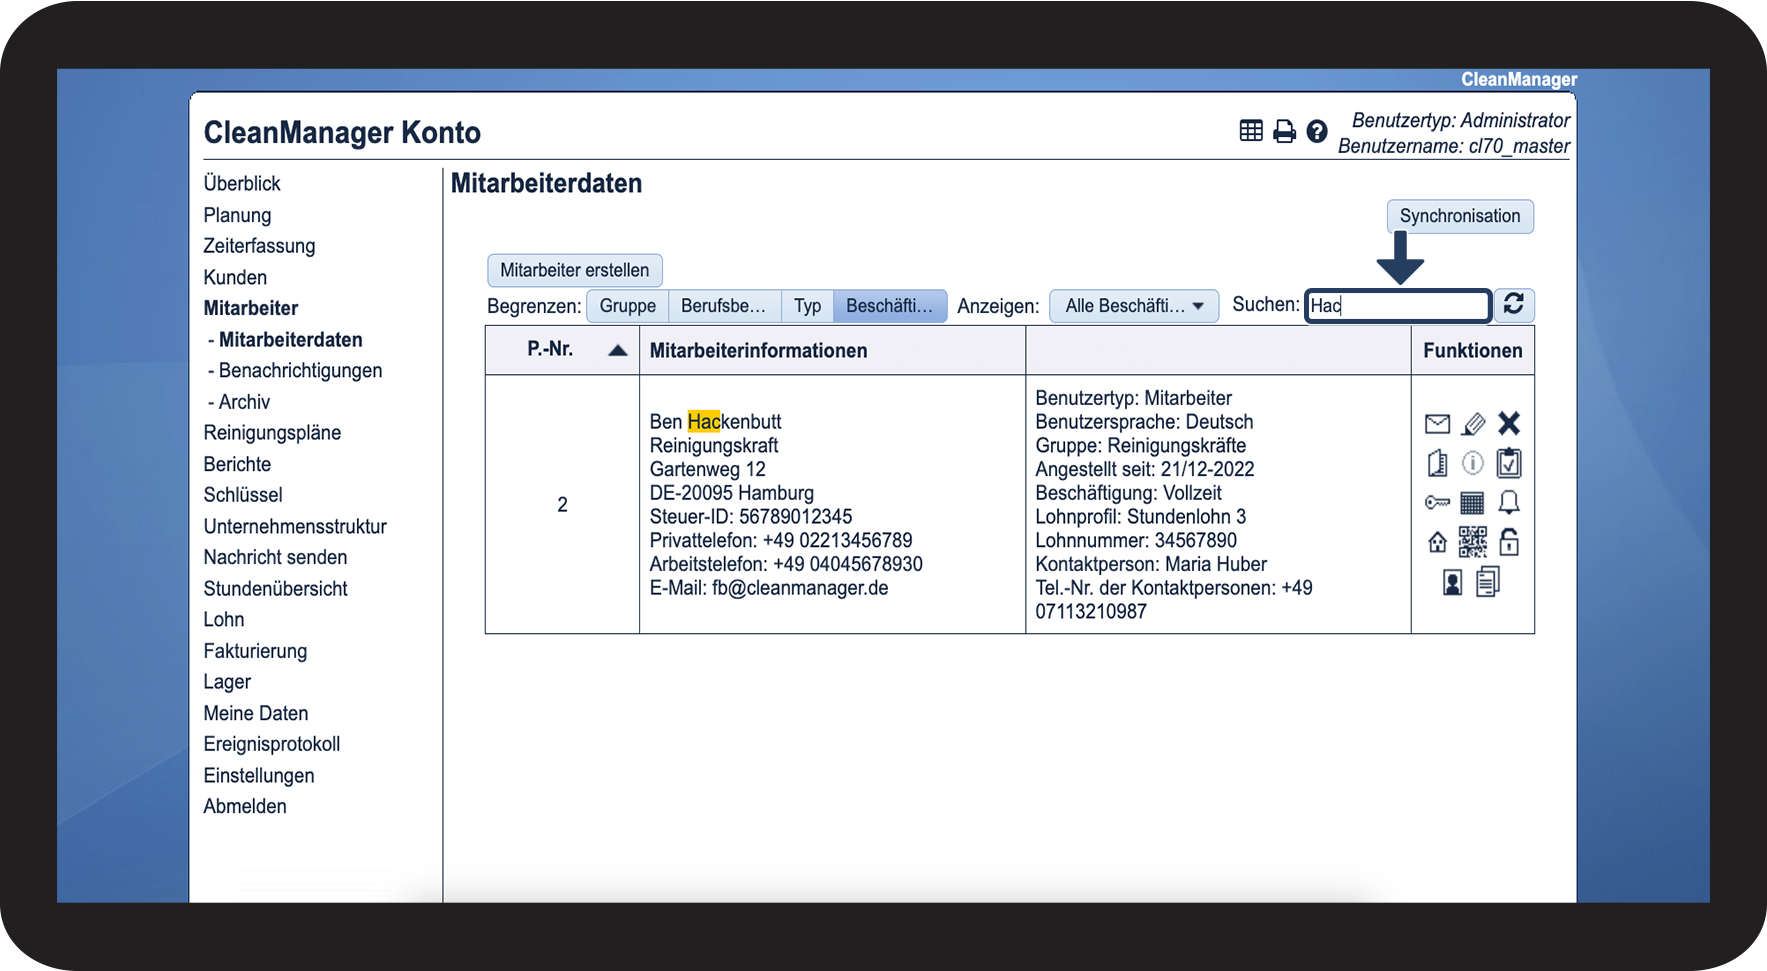Click the table grid icon in header

tap(1251, 131)
